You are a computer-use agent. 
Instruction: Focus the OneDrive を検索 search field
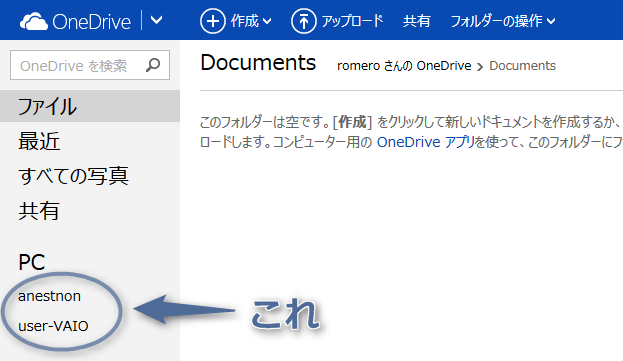point(90,65)
